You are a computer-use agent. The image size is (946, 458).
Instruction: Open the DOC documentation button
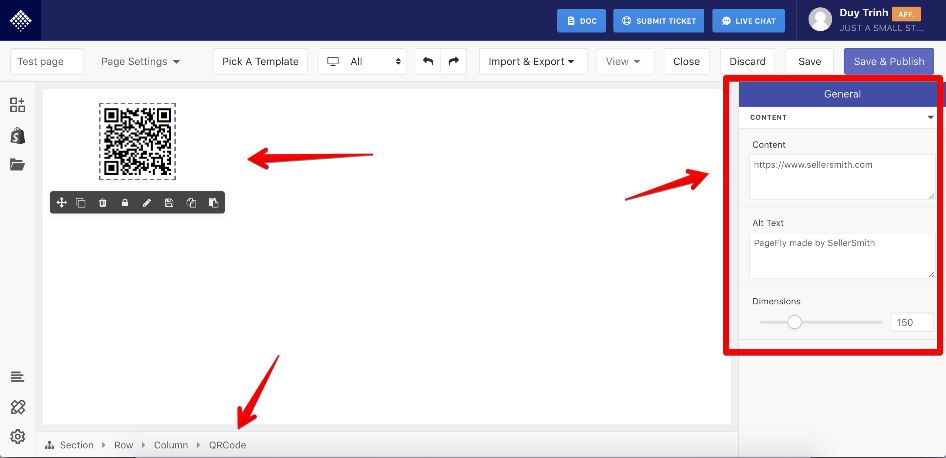582,21
